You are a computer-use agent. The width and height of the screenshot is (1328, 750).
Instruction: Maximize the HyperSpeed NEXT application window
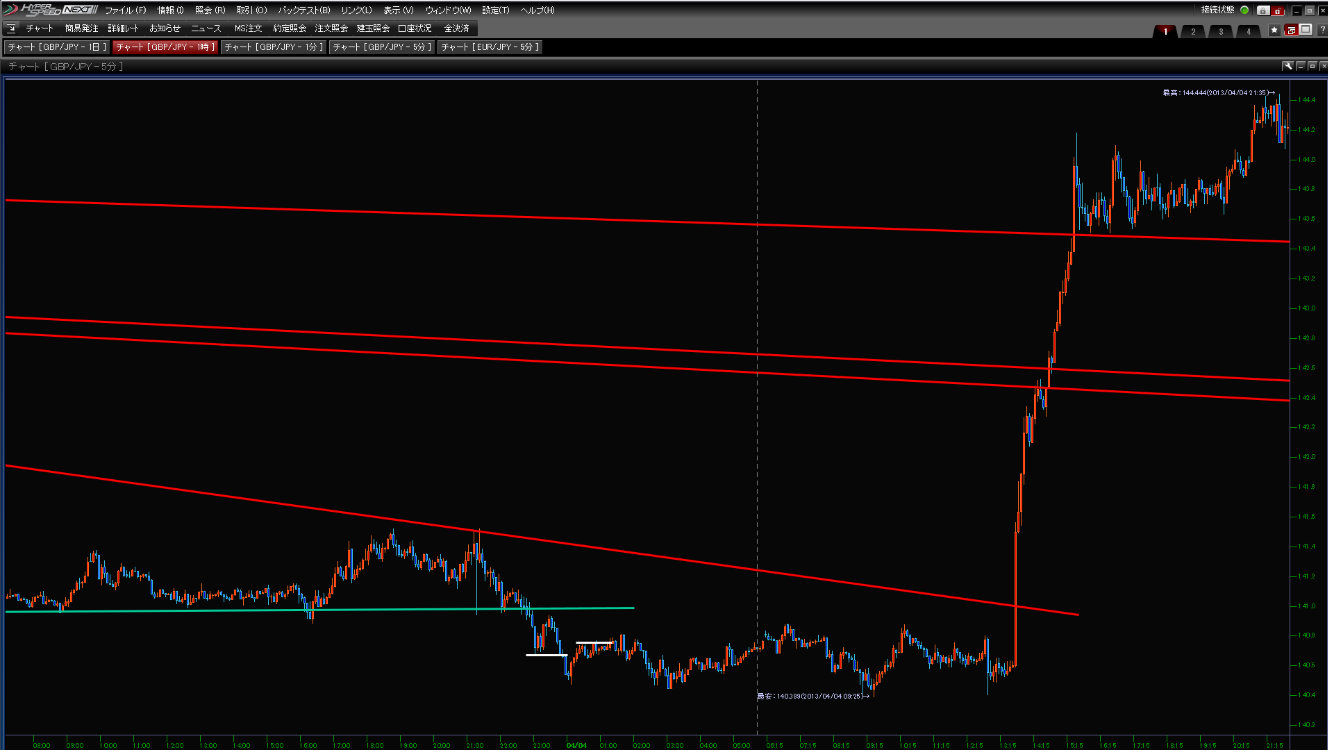pyautogui.click(x=1309, y=10)
